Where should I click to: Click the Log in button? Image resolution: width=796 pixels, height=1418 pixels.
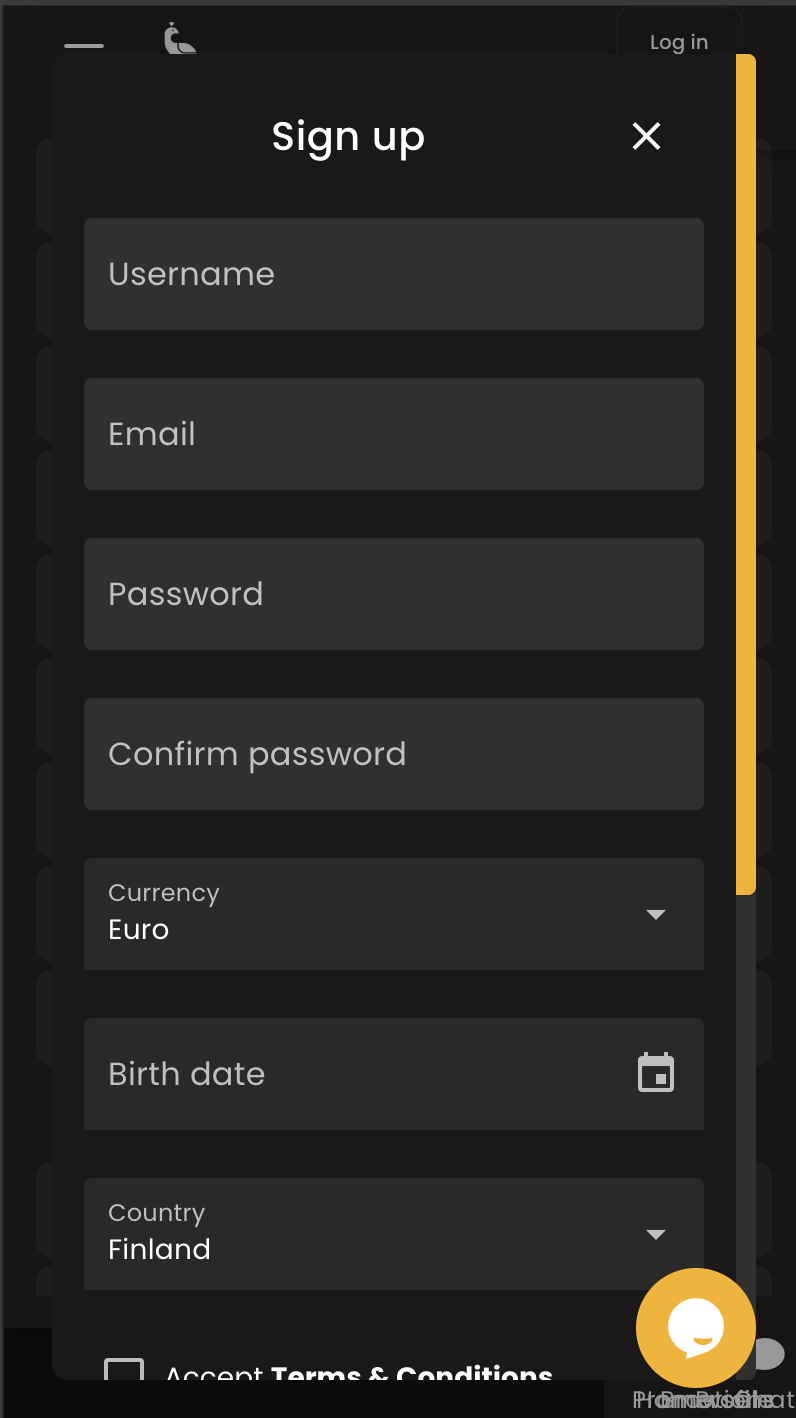click(678, 42)
